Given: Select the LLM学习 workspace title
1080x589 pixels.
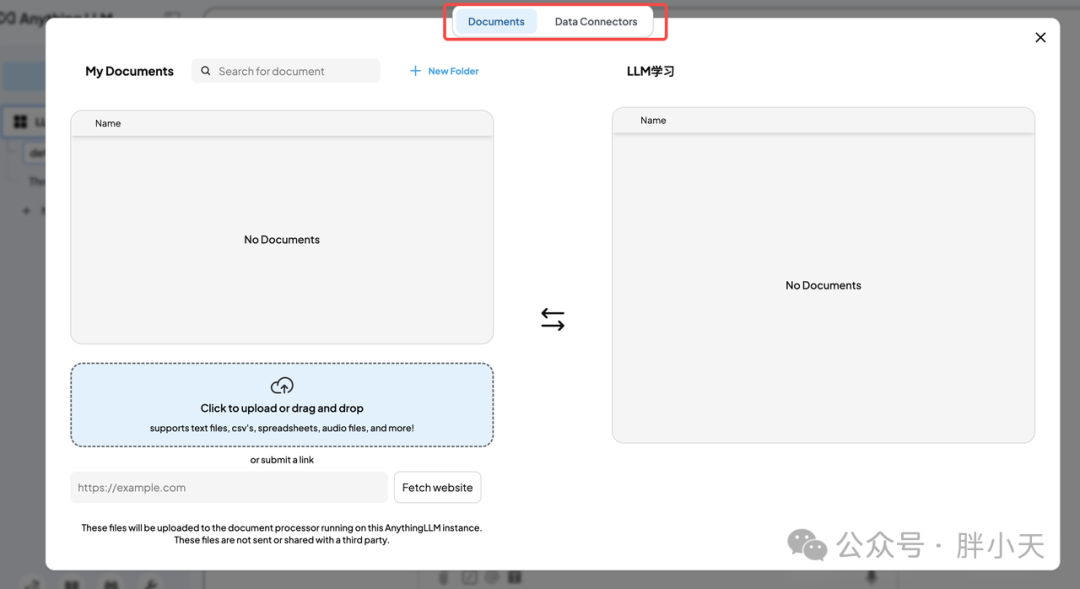Looking at the screenshot, I should pyautogui.click(x=650, y=71).
